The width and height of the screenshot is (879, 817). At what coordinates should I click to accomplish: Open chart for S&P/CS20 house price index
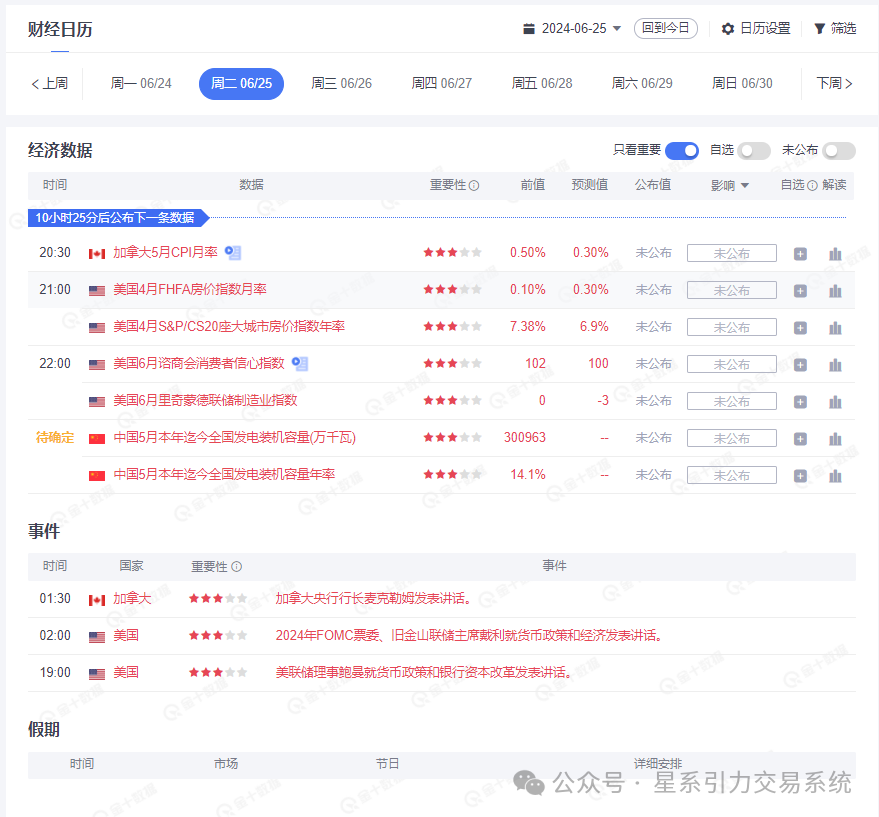pyautogui.click(x=835, y=327)
